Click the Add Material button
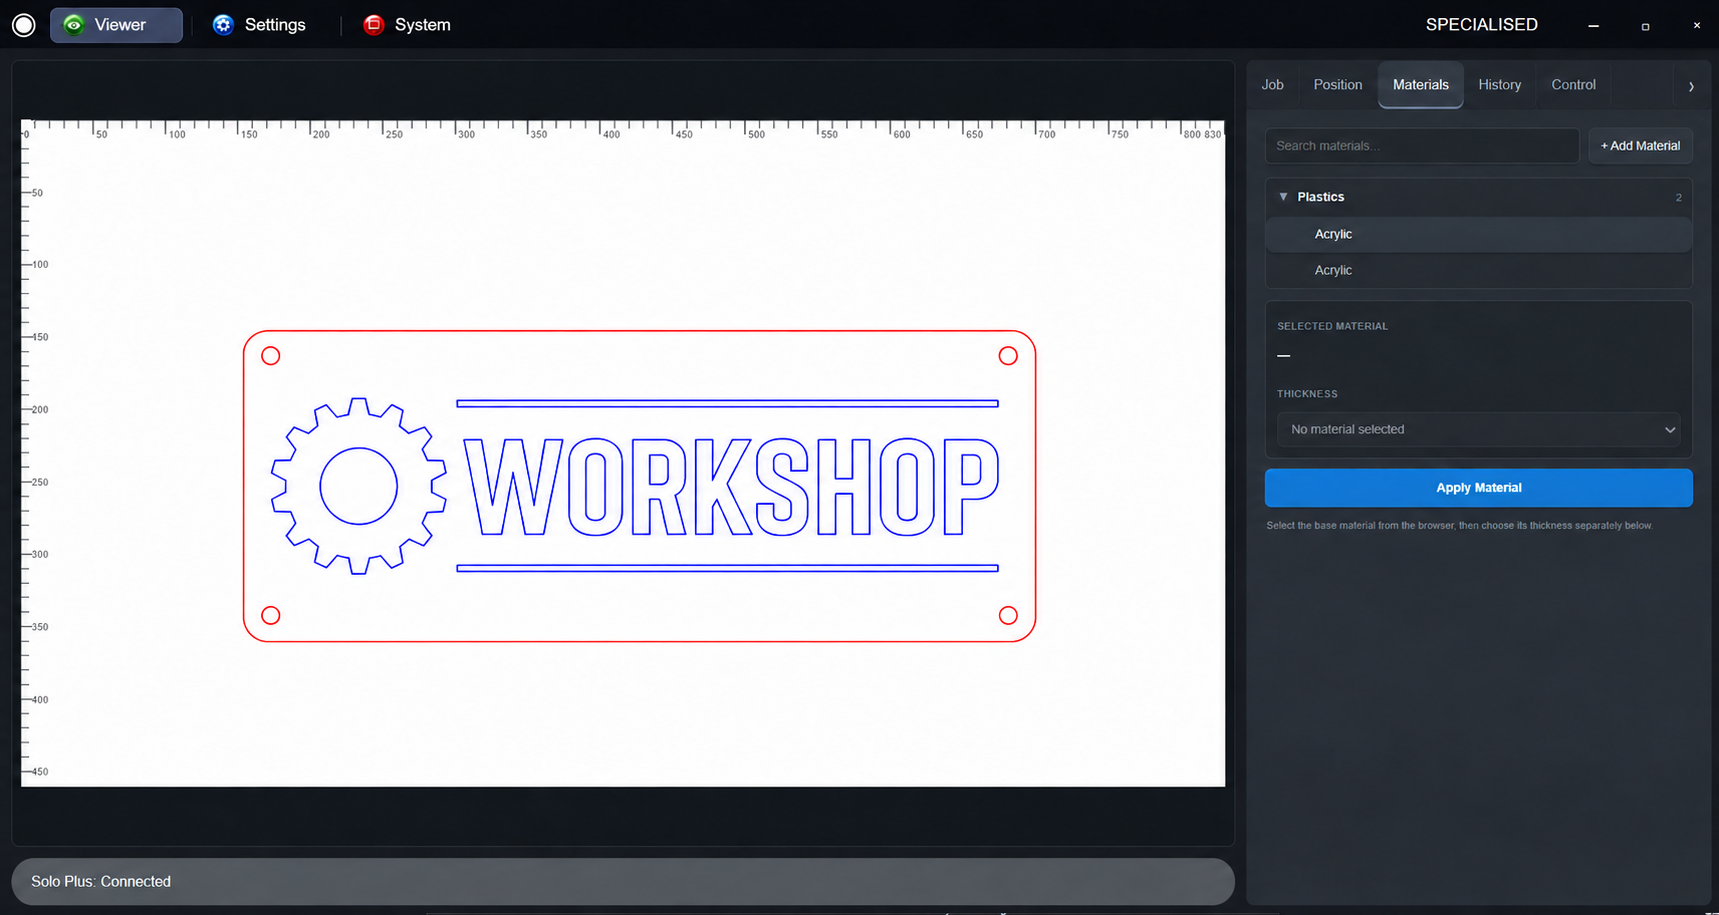Viewport: 1719px width, 915px height. click(x=1640, y=146)
